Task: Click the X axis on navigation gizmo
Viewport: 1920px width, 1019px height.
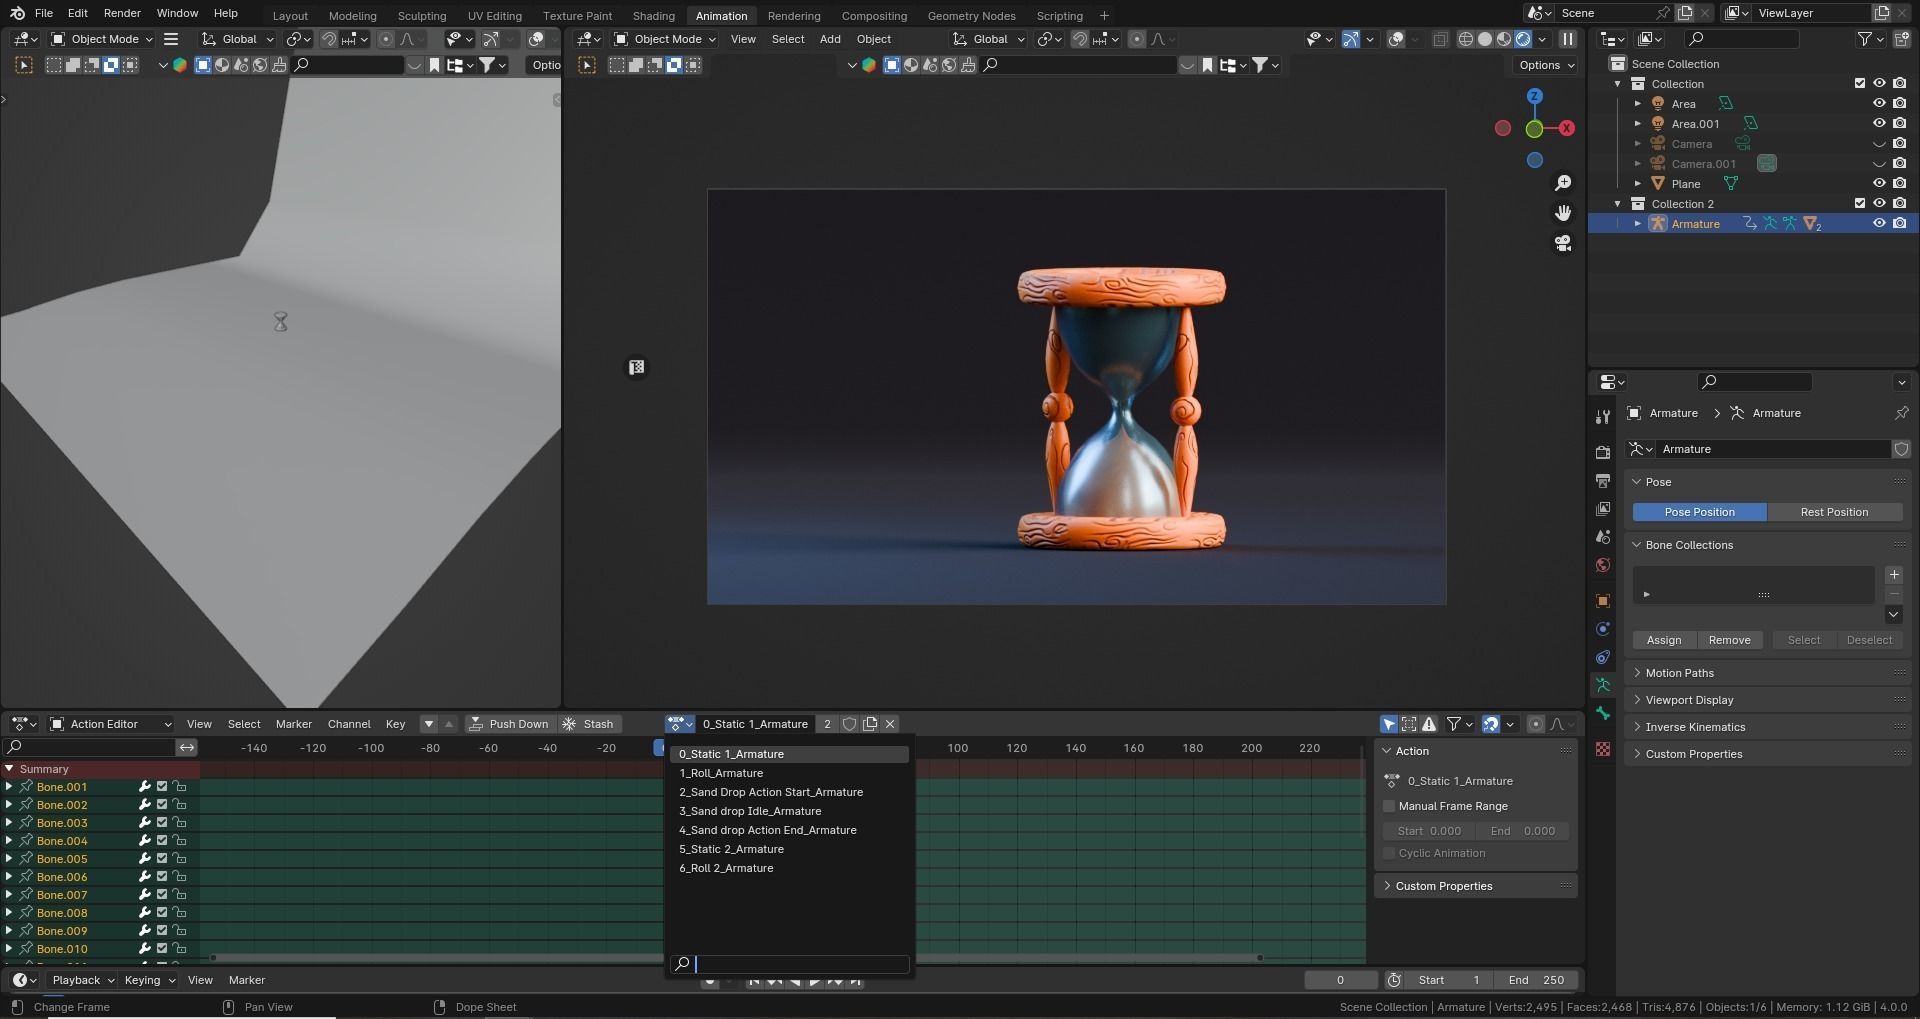Action: click(1567, 128)
